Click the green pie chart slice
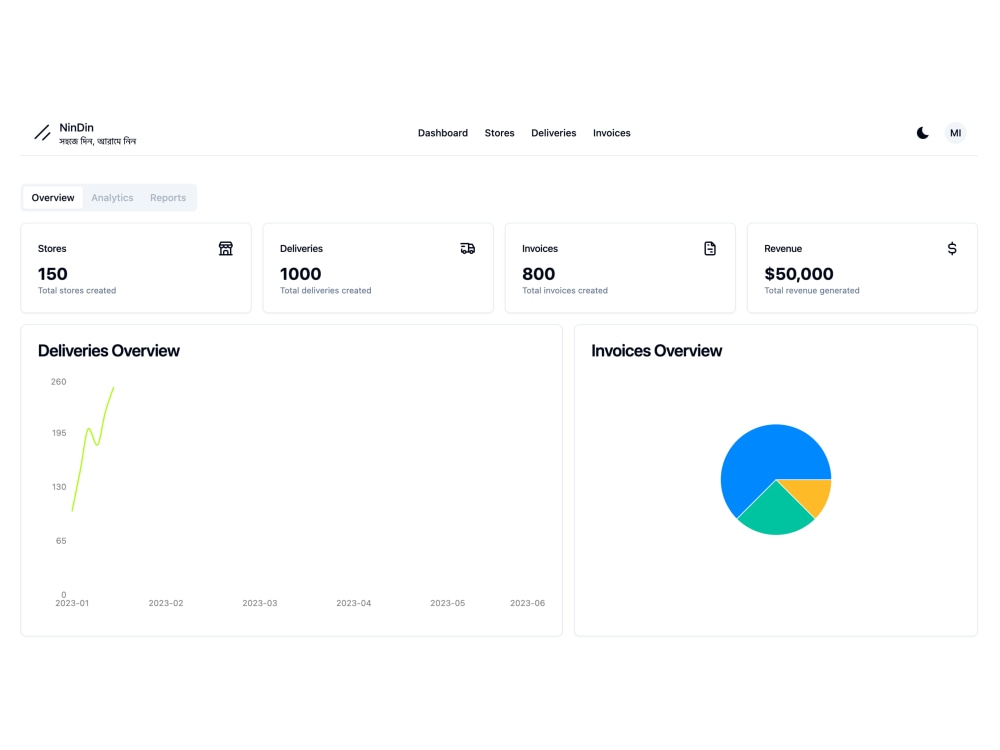This screenshot has width=1000, height=750. [x=776, y=513]
